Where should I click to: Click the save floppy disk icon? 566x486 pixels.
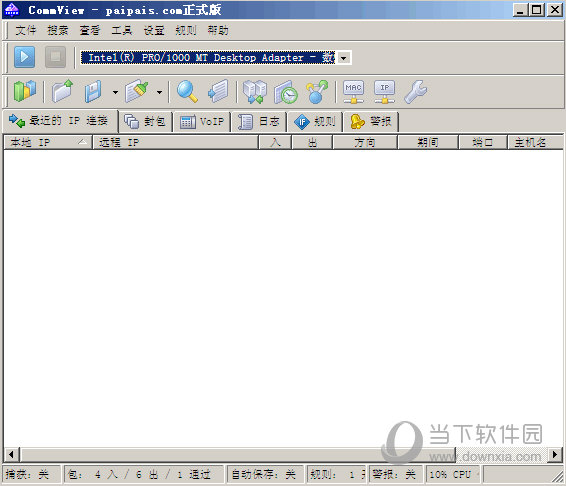(93, 92)
